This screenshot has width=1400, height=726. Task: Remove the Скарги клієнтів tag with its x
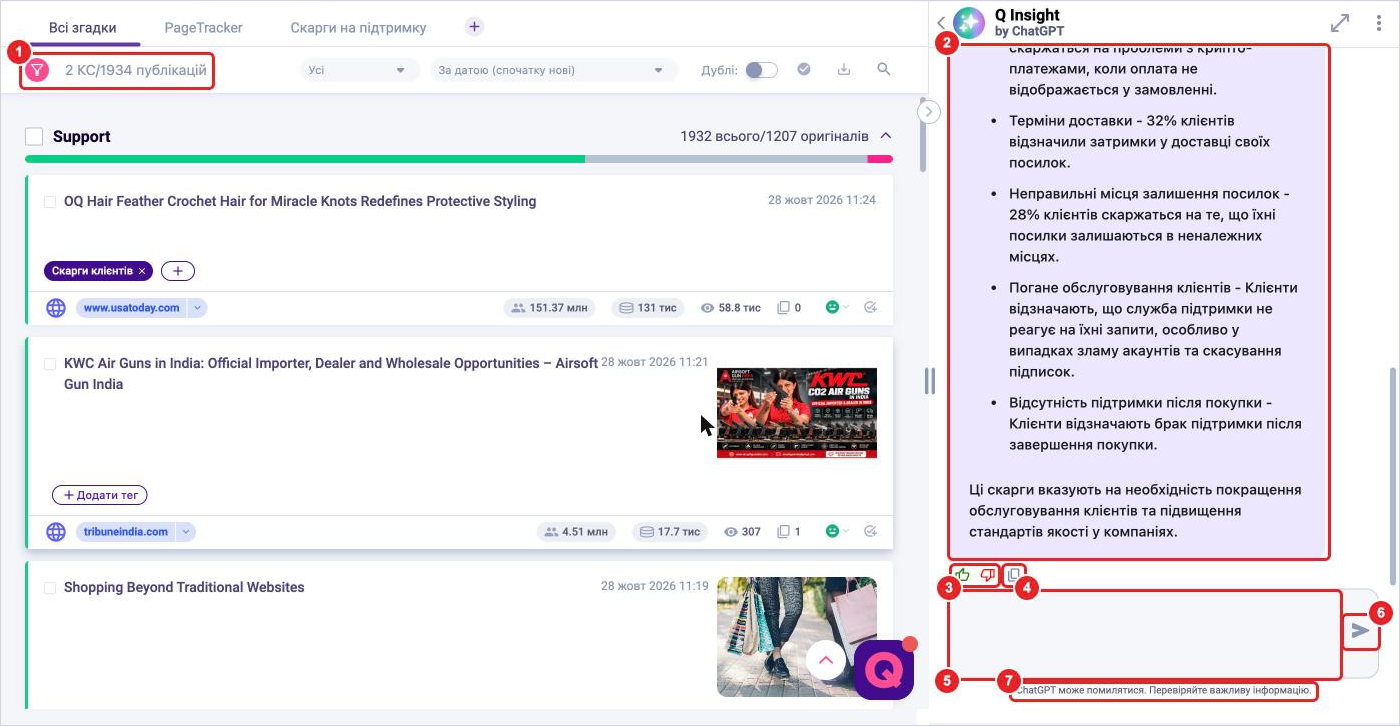143,271
